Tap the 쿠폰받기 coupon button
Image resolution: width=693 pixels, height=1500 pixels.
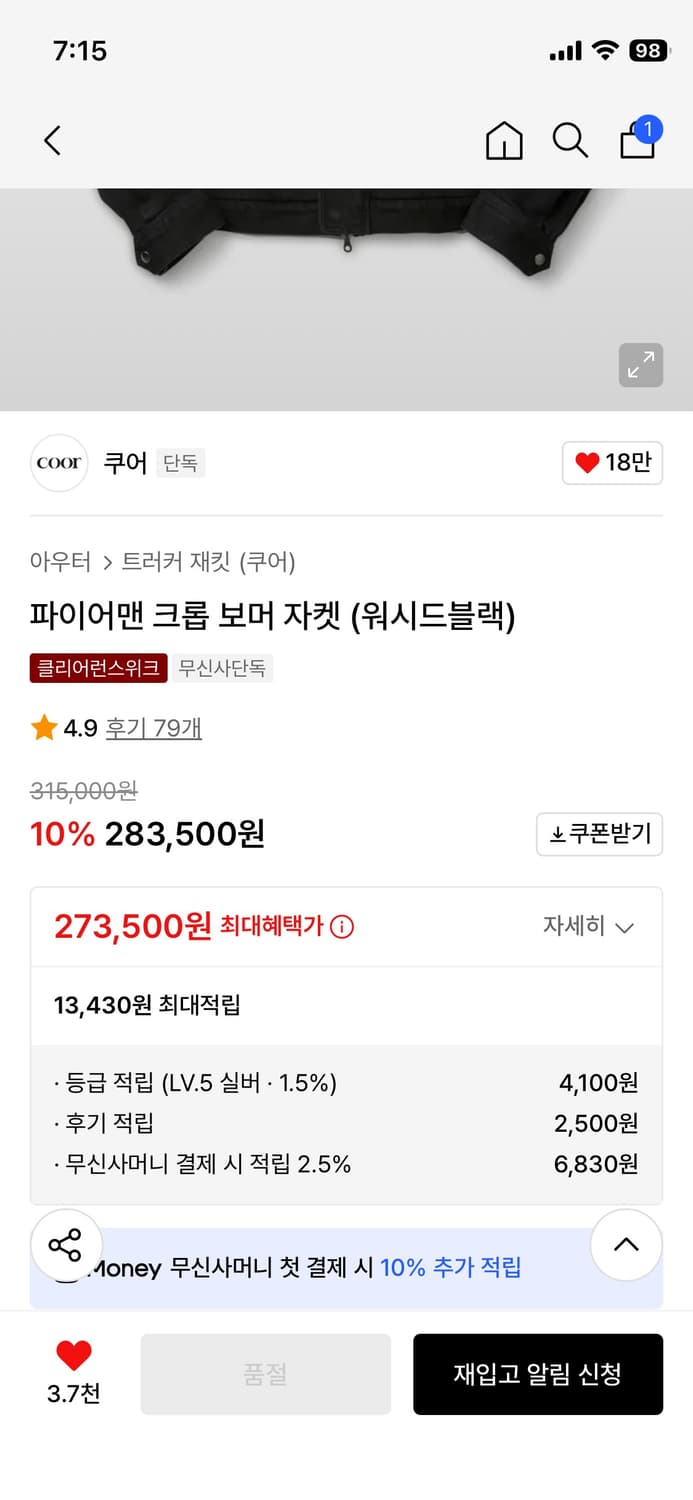[599, 834]
